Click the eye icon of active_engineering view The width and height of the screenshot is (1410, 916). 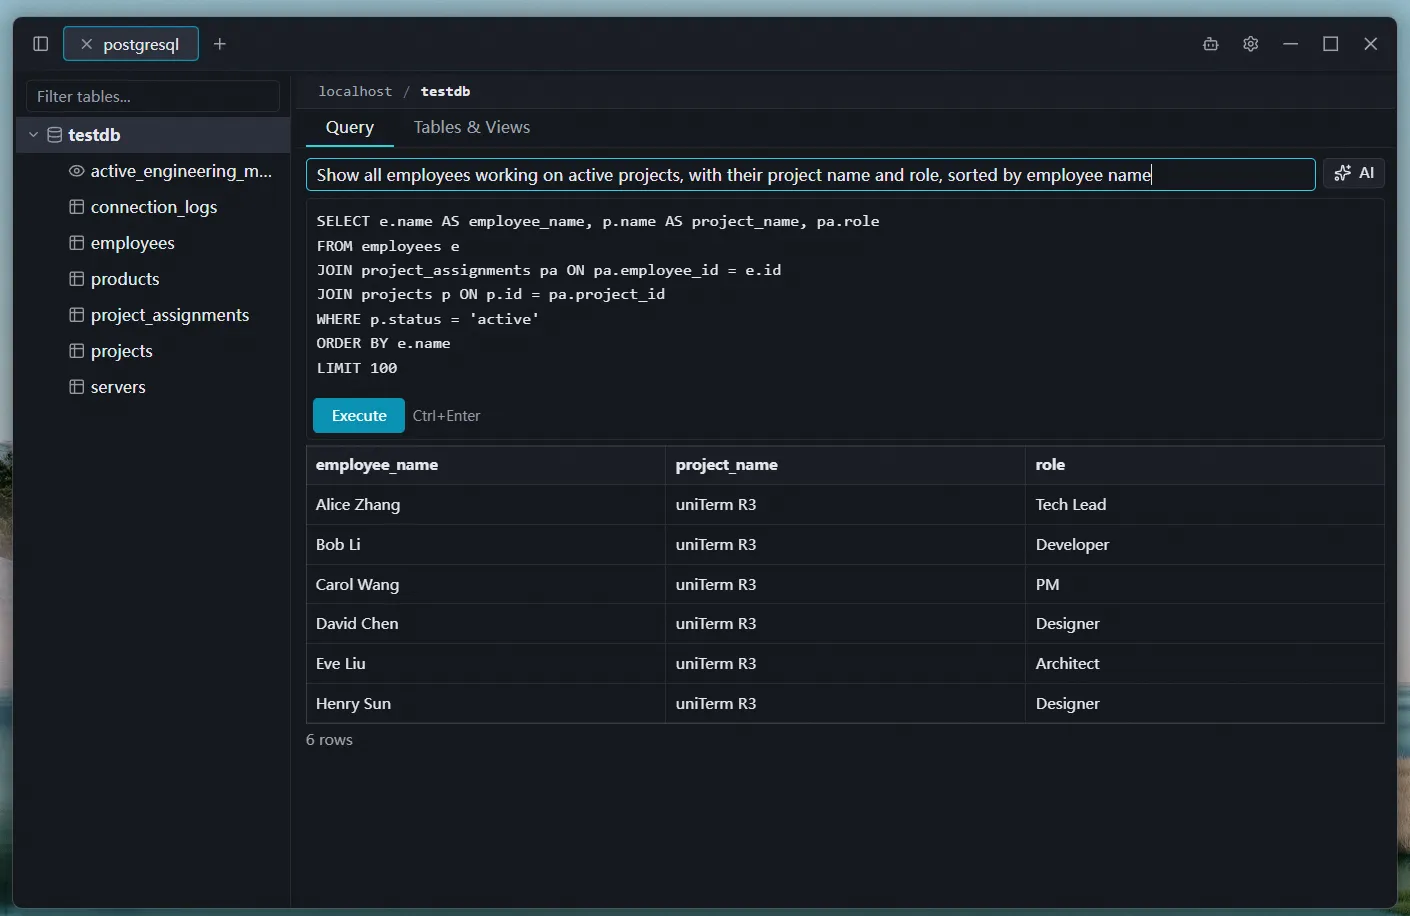[x=76, y=171]
